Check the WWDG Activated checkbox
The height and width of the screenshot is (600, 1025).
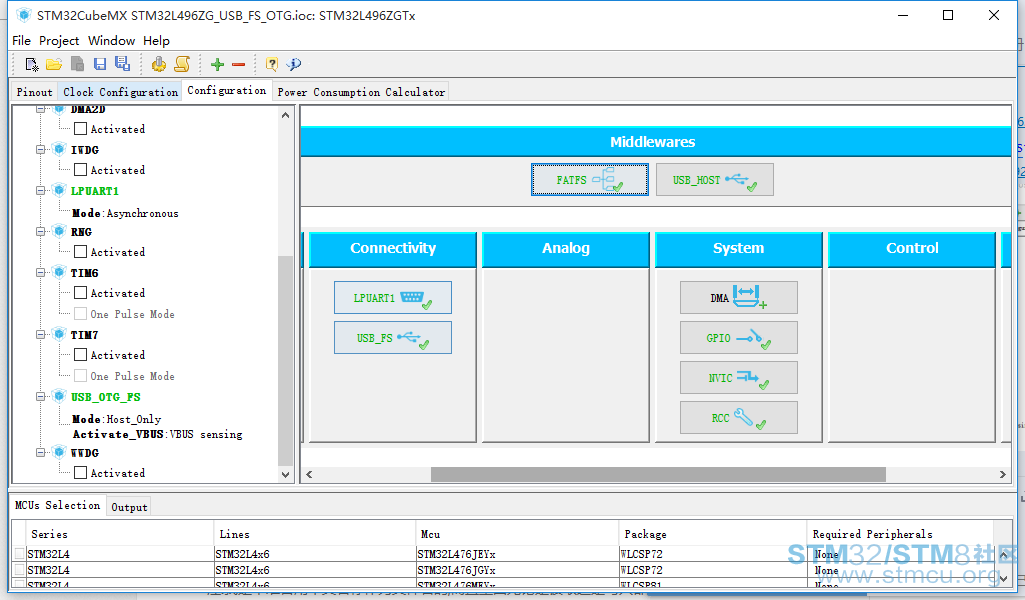point(80,473)
